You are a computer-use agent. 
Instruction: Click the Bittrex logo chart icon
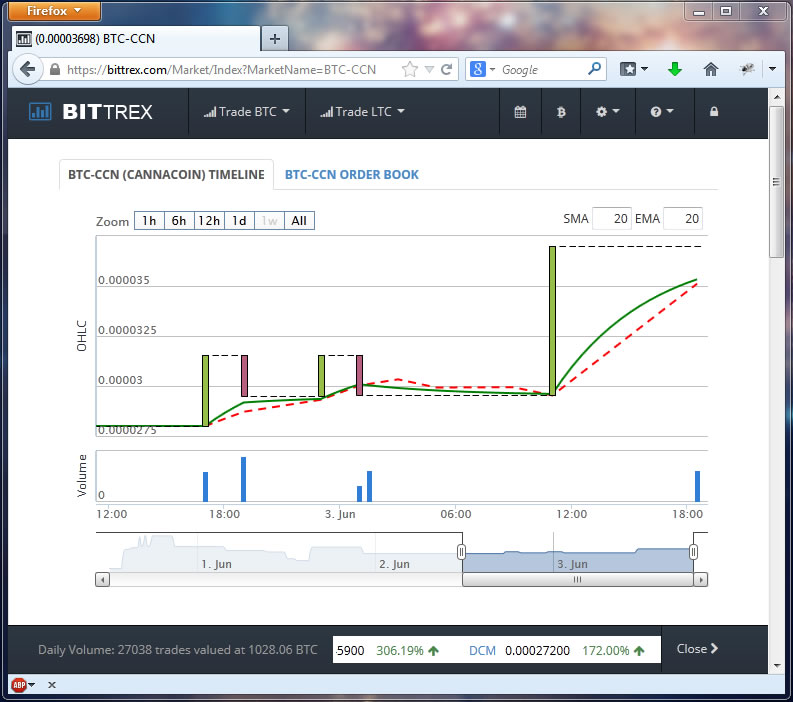[x=40, y=112]
